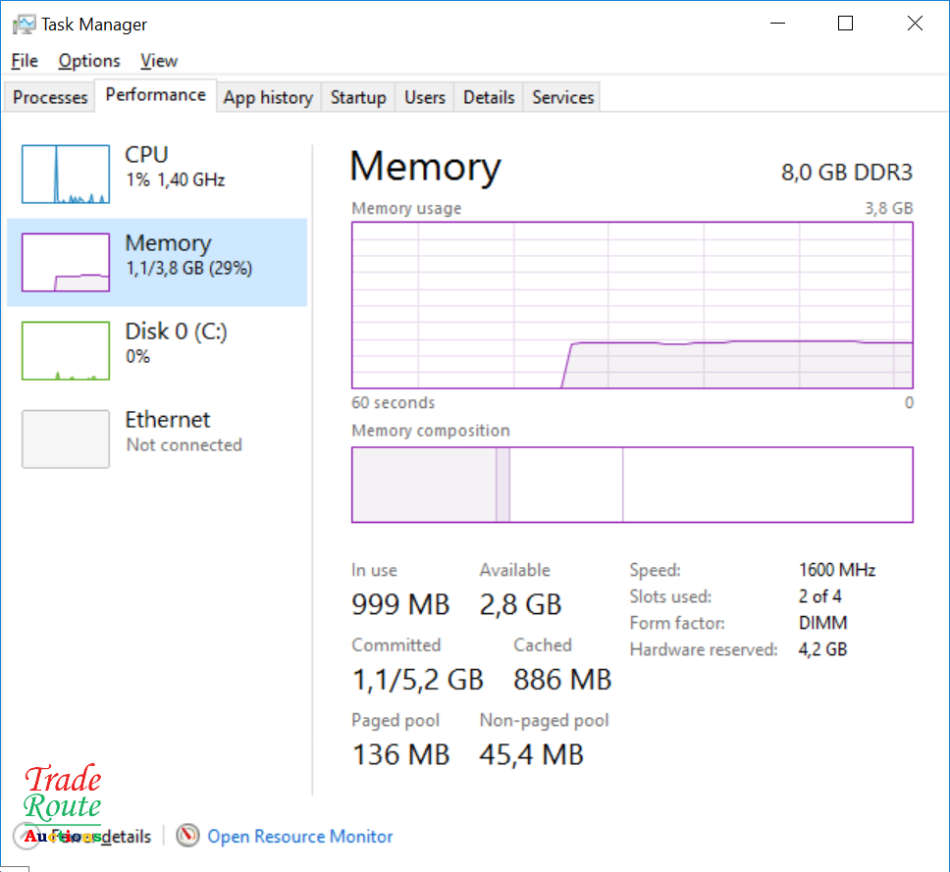The width and height of the screenshot is (950, 872).
Task: Switch to the Services tab
Action: pos(562,97)
